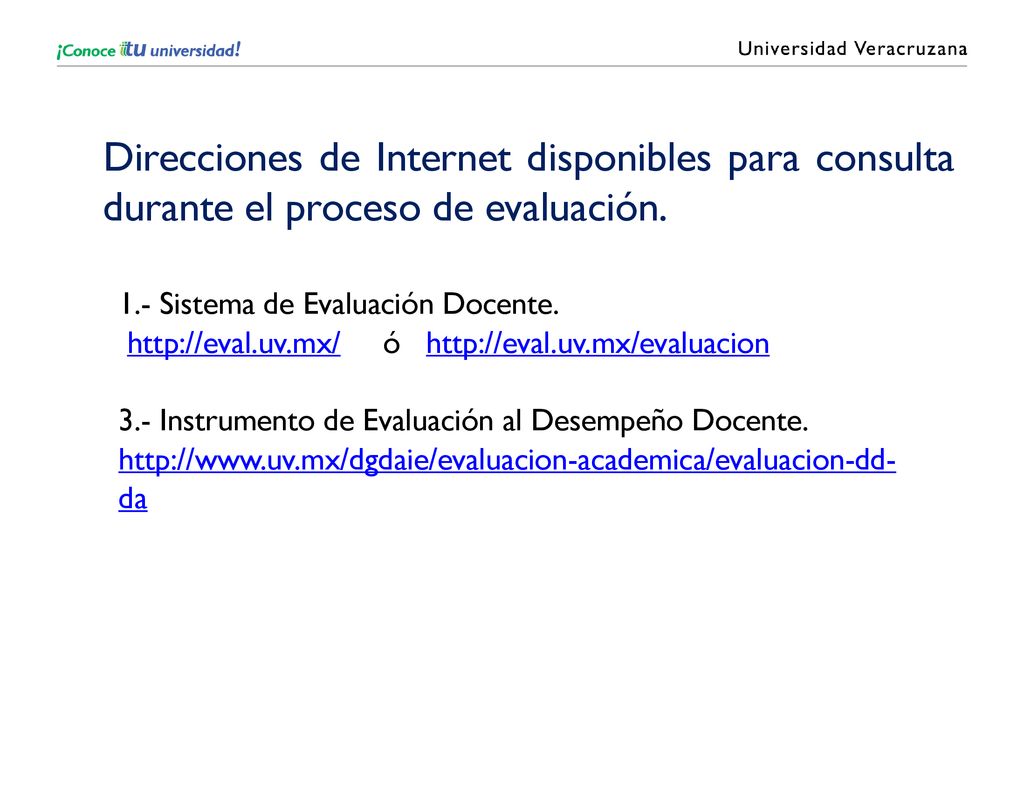Click '1.- Sistema de Evaluación Docente.' text

pos(339,304)
